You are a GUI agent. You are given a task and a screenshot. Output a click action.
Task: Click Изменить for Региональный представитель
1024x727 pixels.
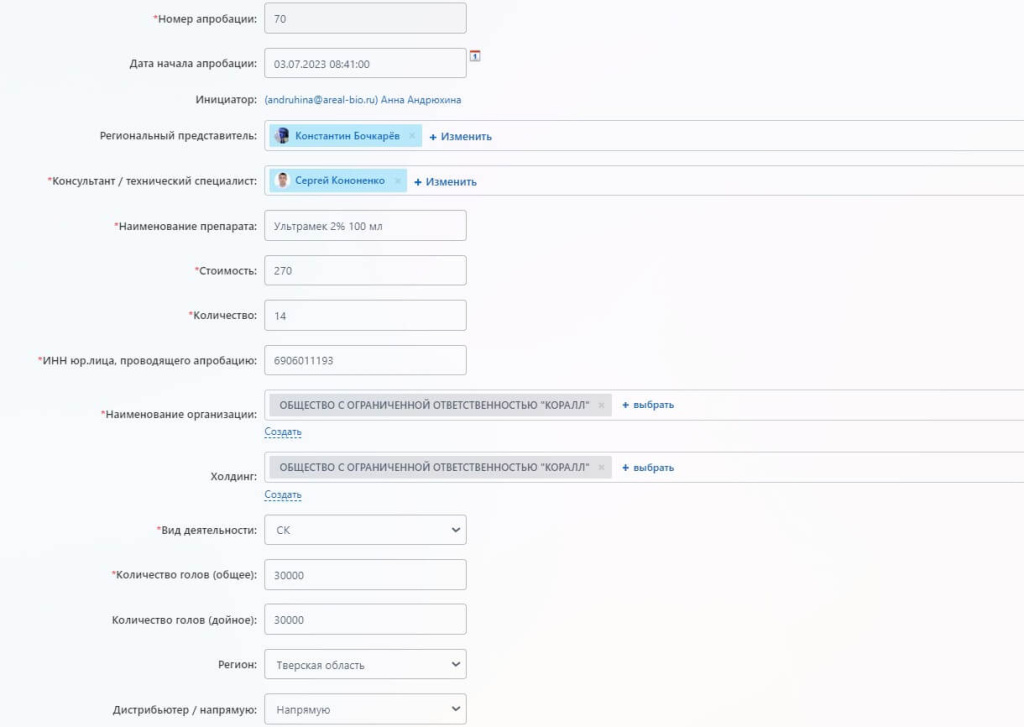[460, 136]
